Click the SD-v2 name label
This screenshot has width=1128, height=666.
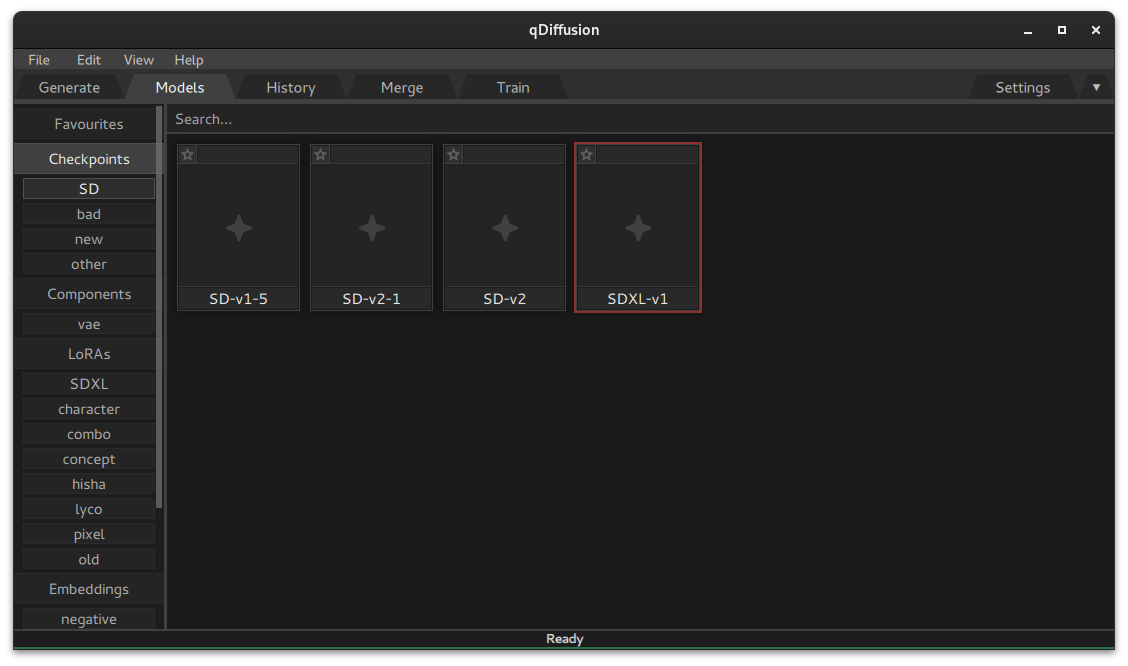tap(505, 298)
